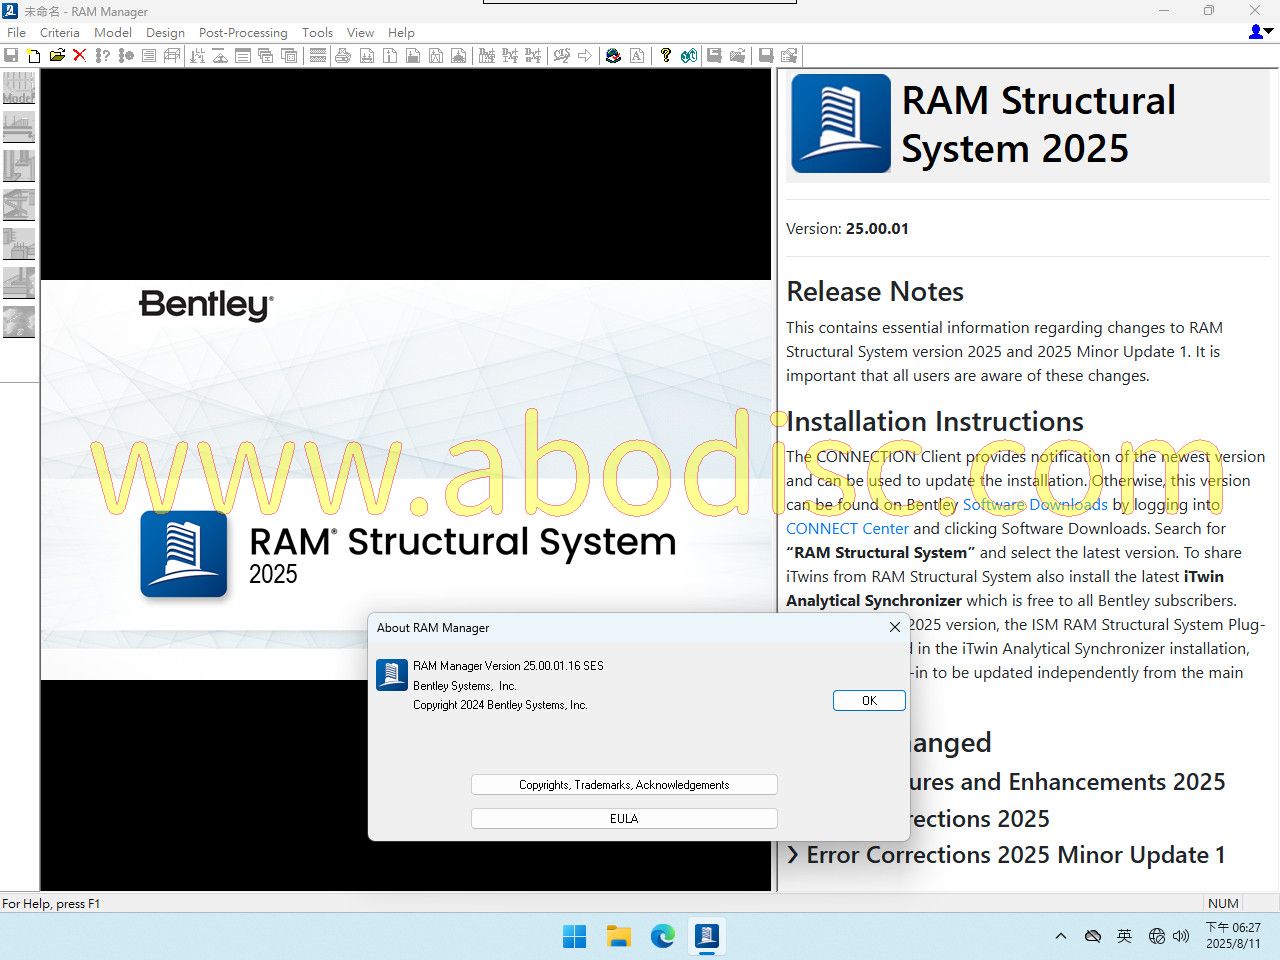Click Copyrights, Trademarks, Acknowledgements button
The height and width of the screenshot is (960, 1280).
pos(624,785)
